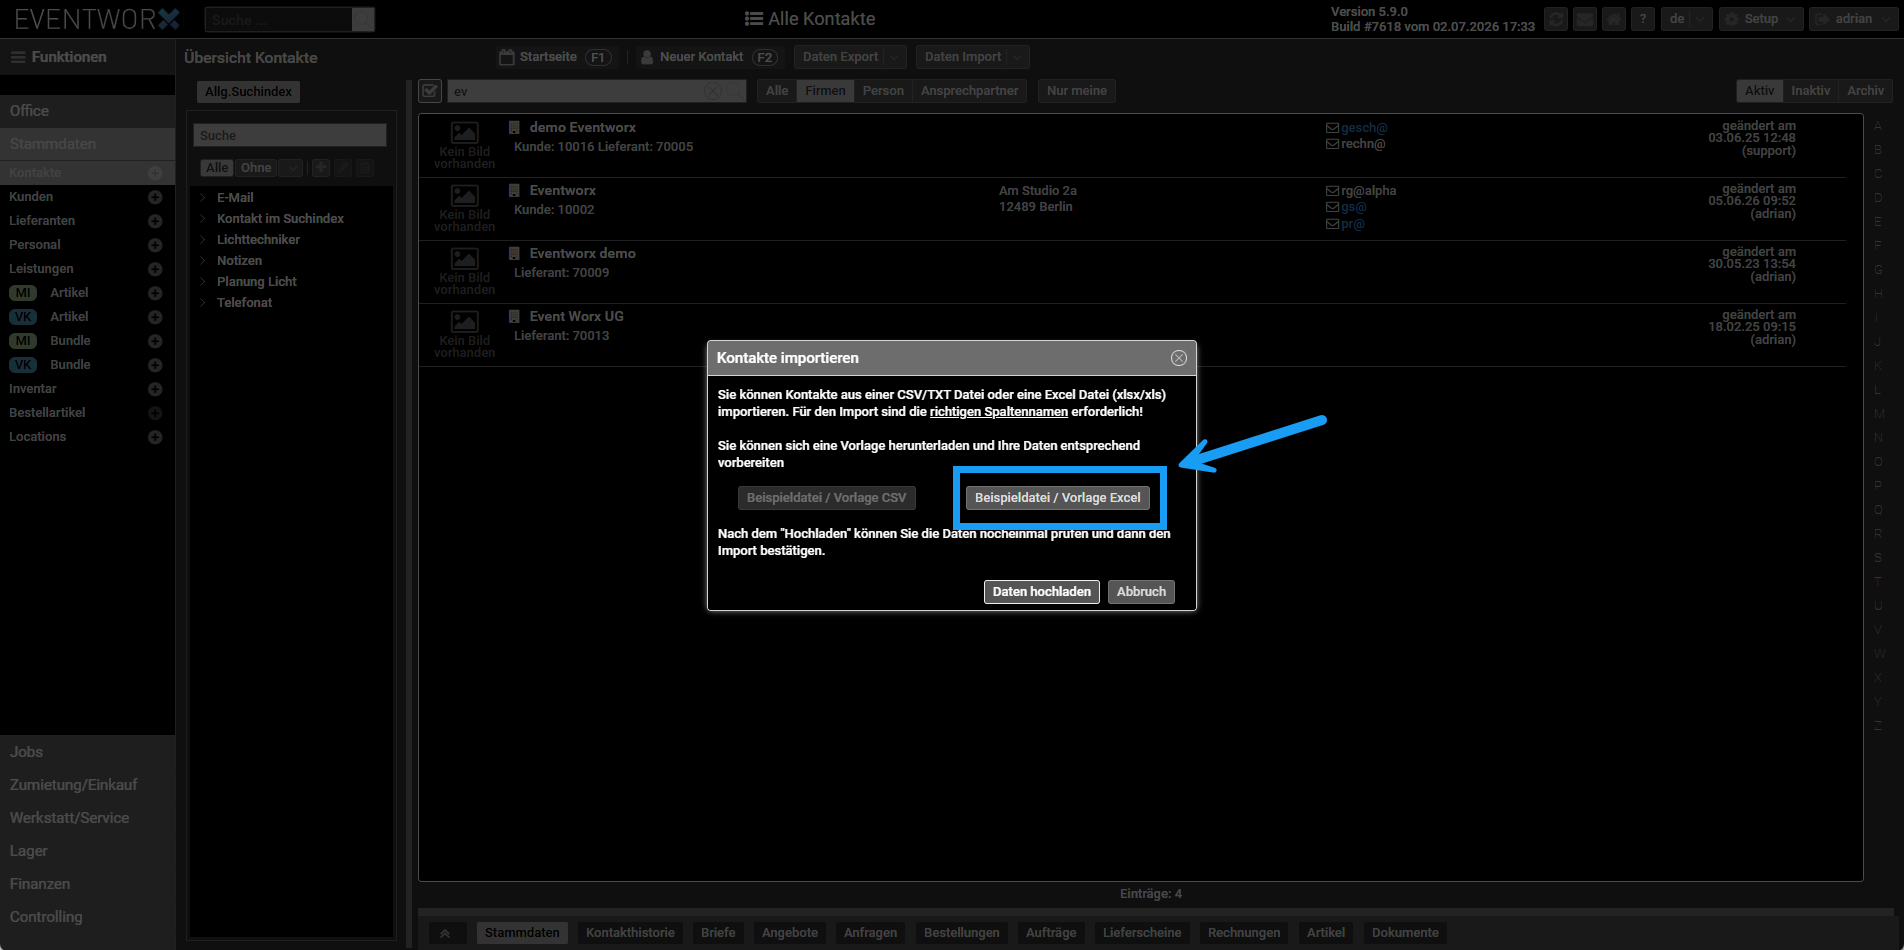
Task: Click plus icon next to Inventar
Action: [x=155, y=389]
